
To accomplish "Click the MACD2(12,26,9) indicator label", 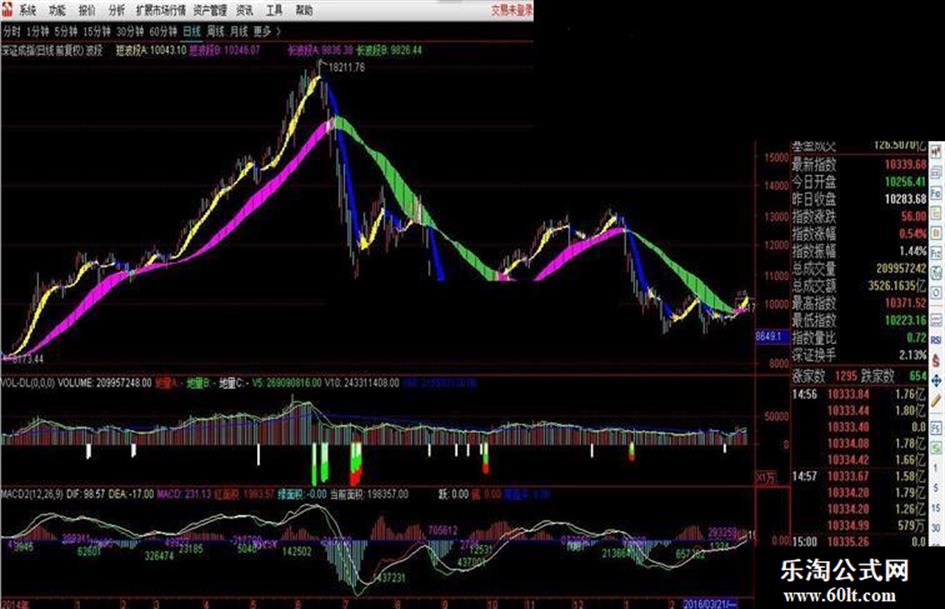I will [32, 494].
